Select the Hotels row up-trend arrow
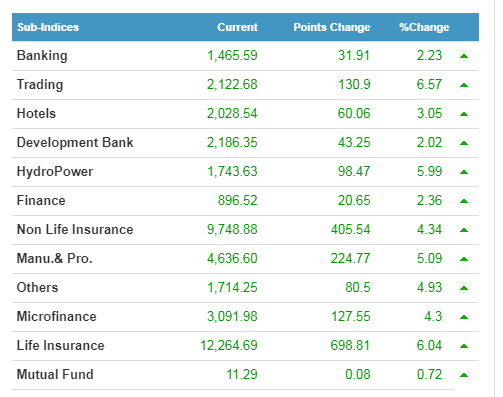 click(x=464, y=114)
